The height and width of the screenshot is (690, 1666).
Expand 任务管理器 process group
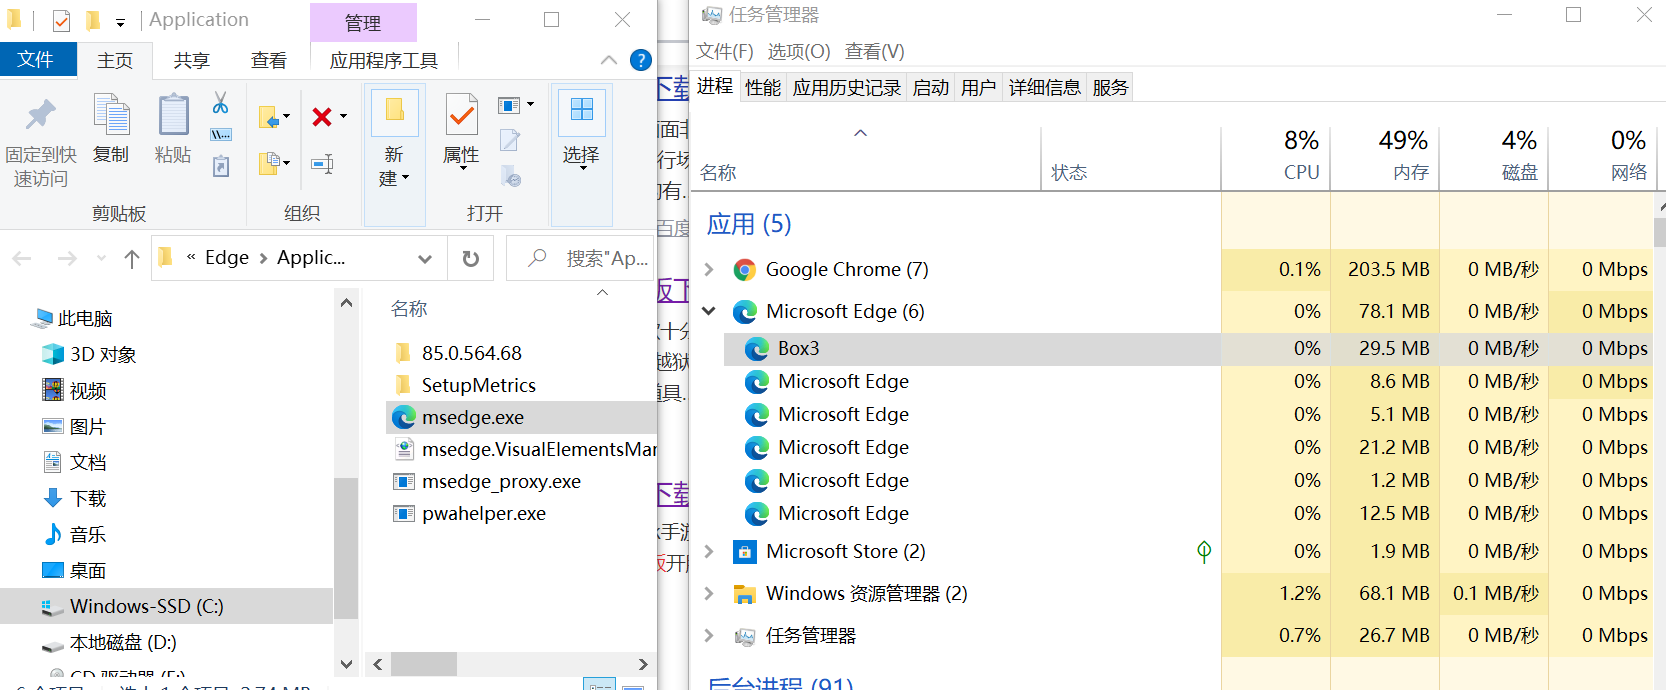(x=709, y=635)
